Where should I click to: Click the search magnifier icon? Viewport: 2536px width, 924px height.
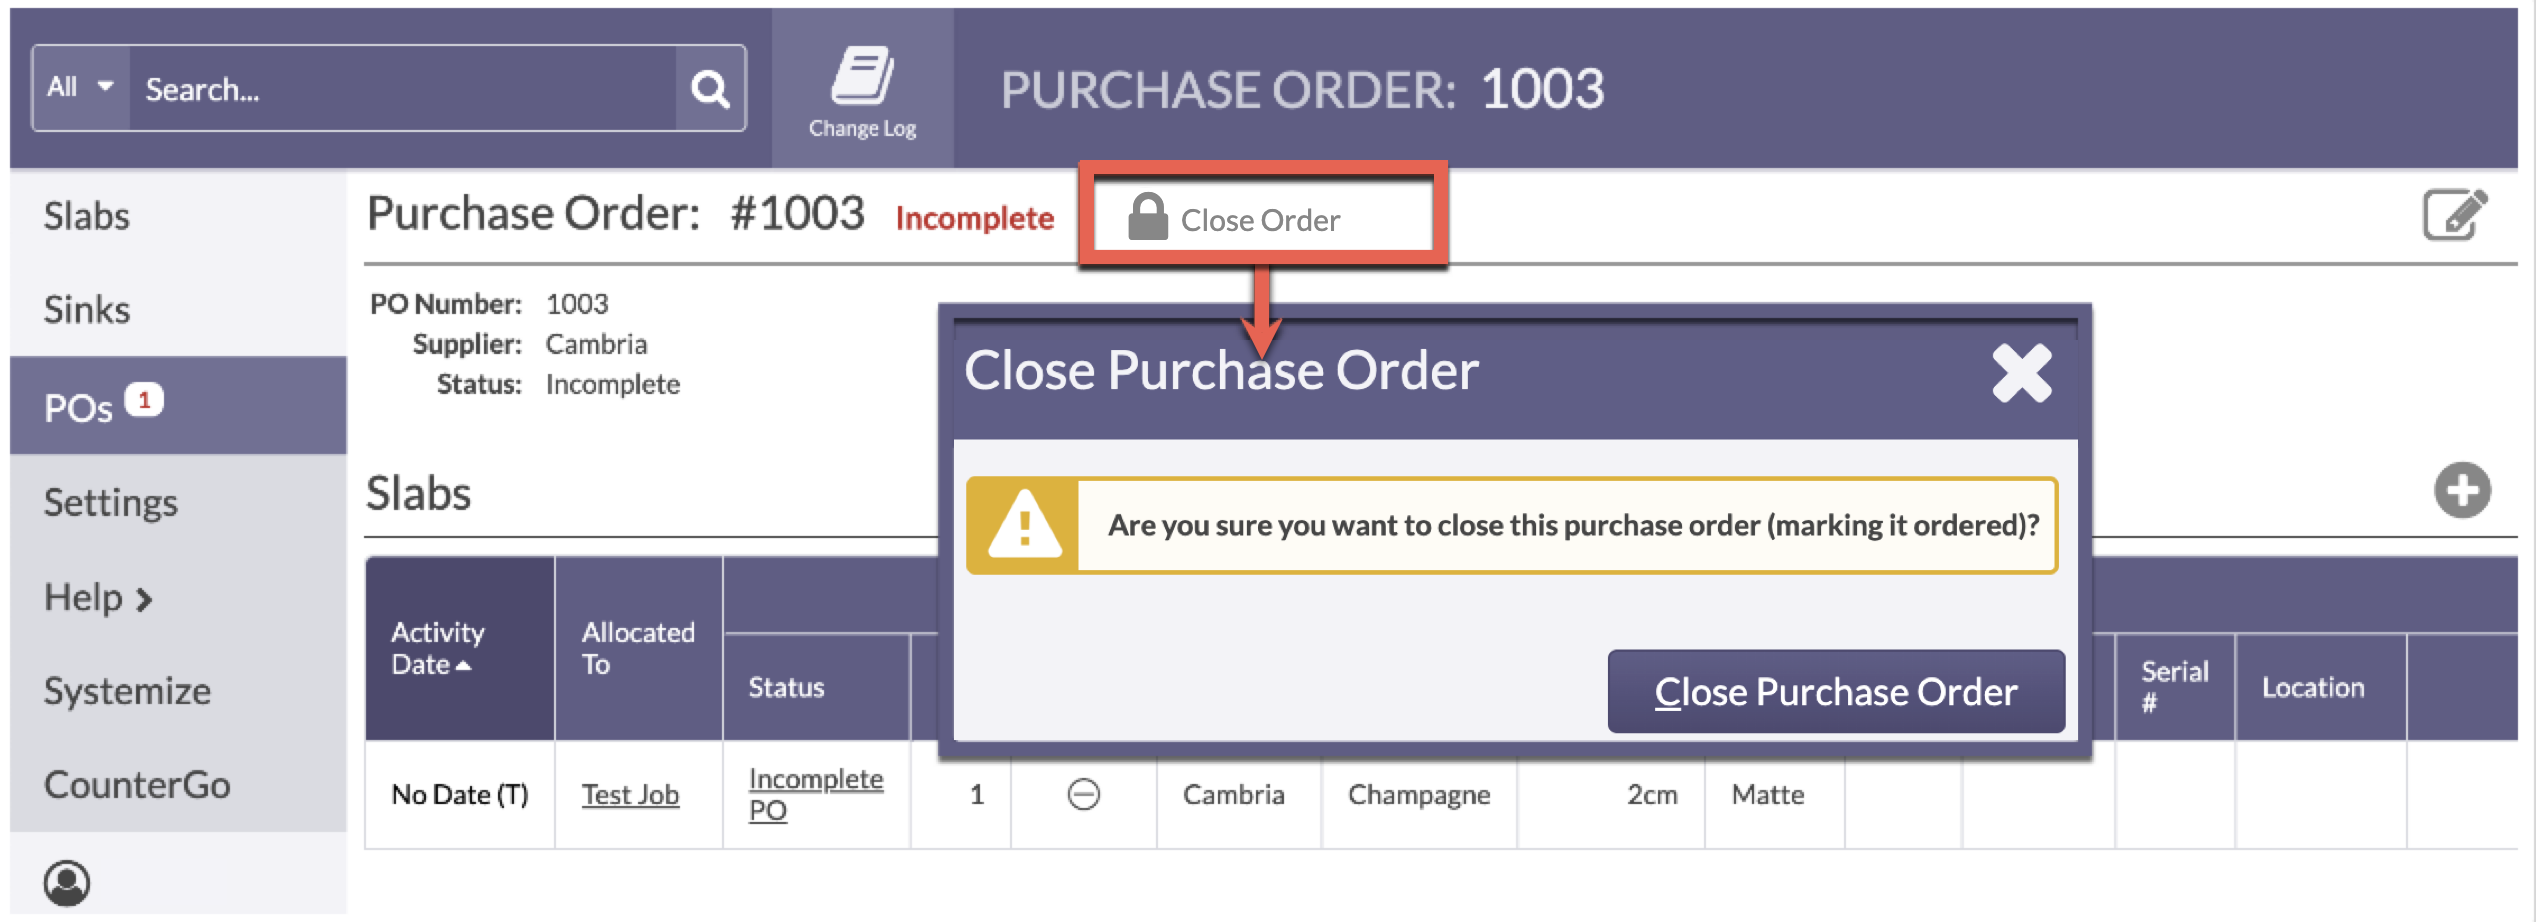point(710,89)
